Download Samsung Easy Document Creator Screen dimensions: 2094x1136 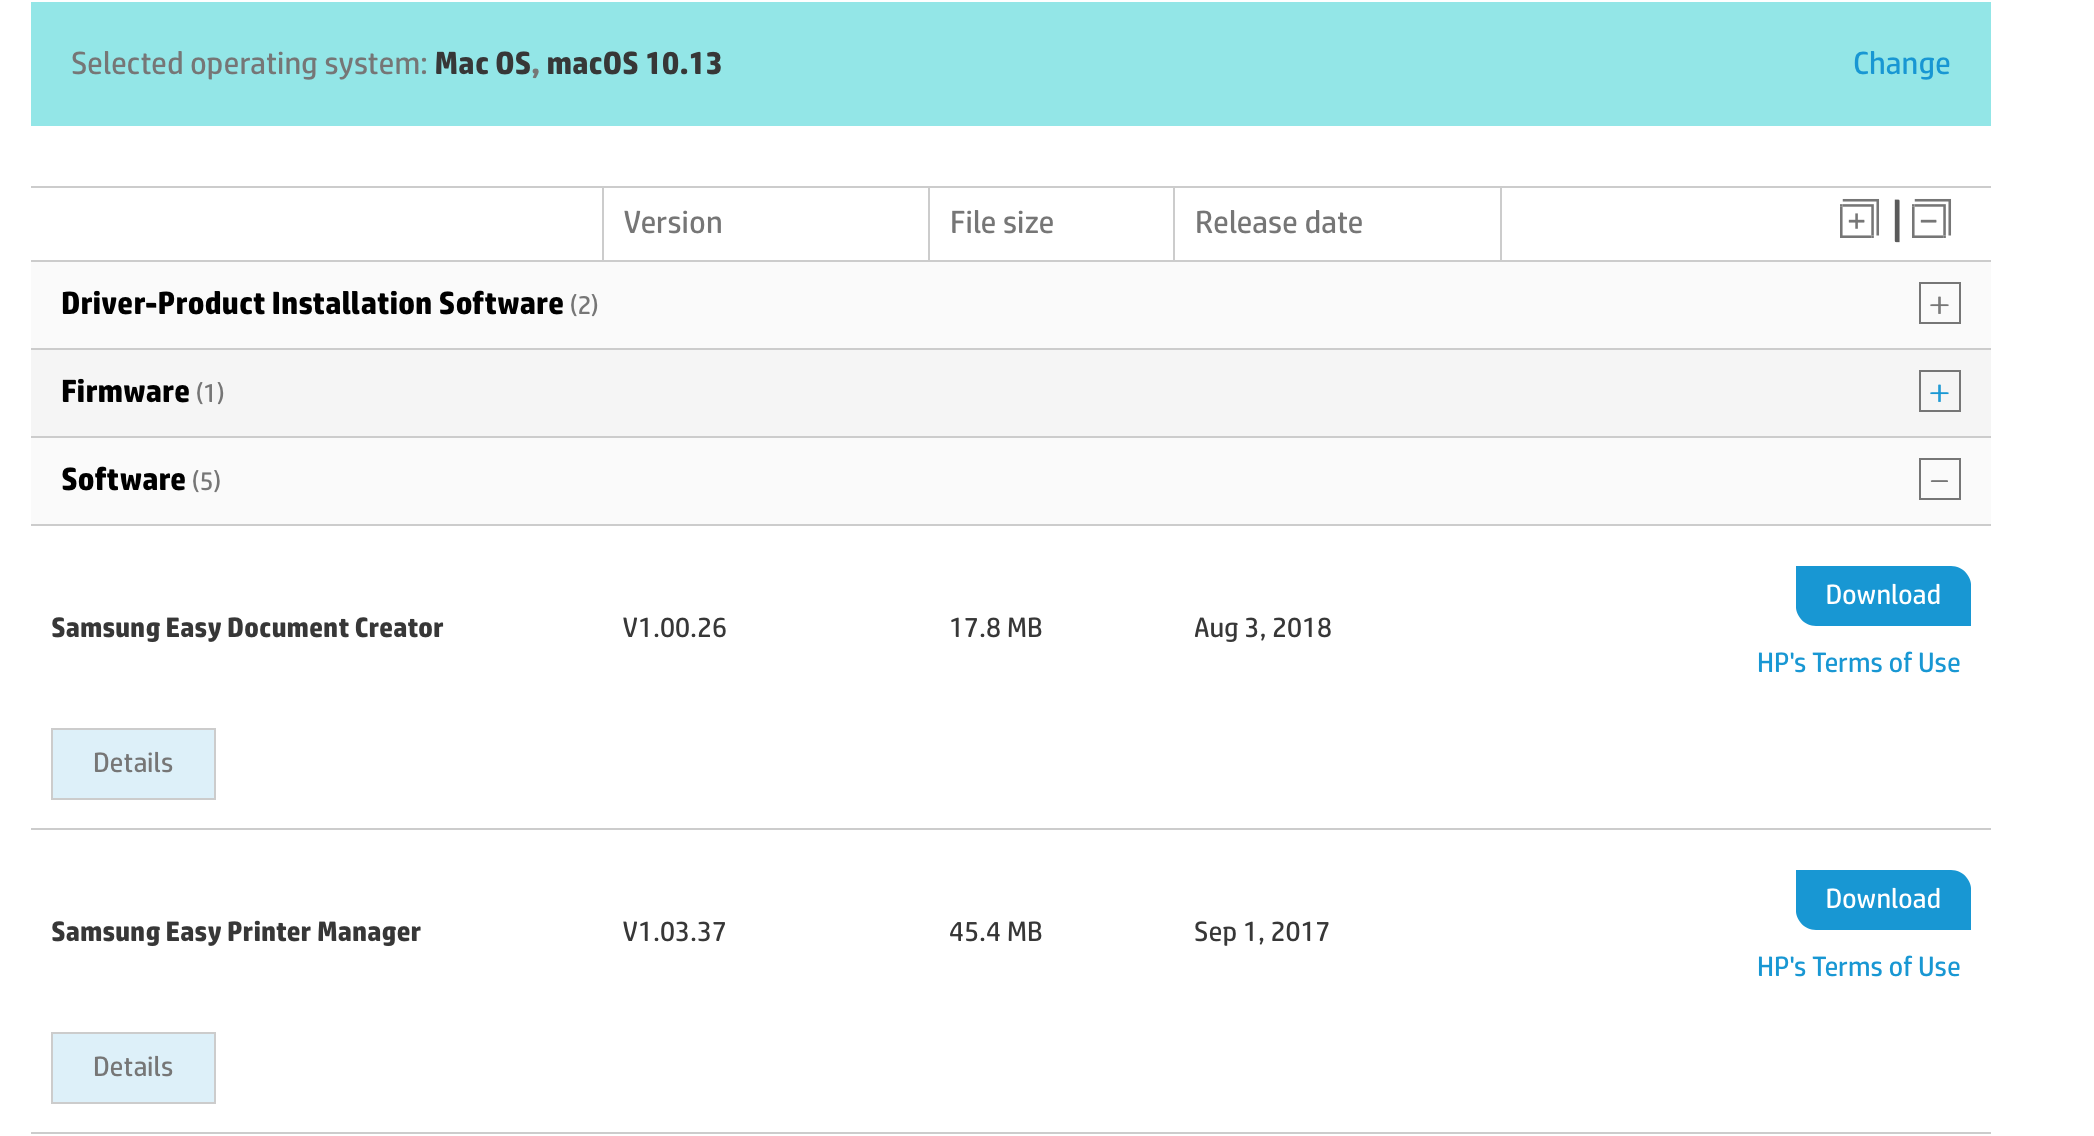1883,596
